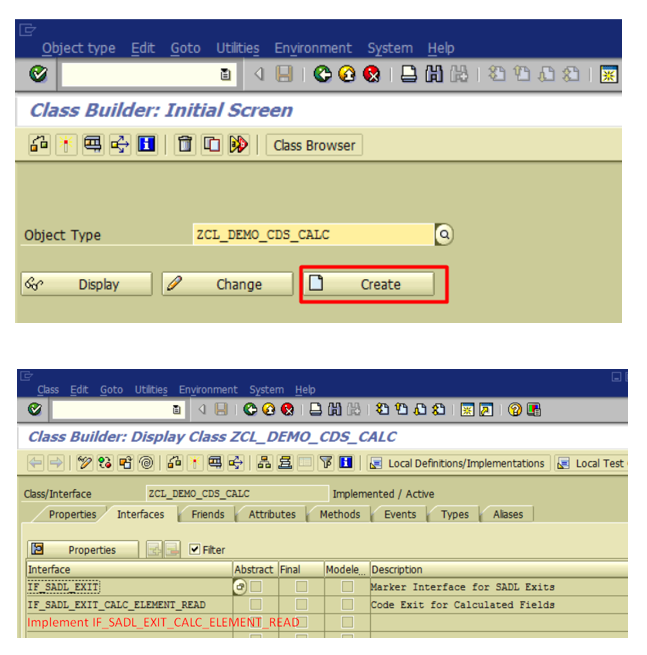647x655 pixels.
Task: Click Properties button above the Interface table
Action: (x=83, y=549)
